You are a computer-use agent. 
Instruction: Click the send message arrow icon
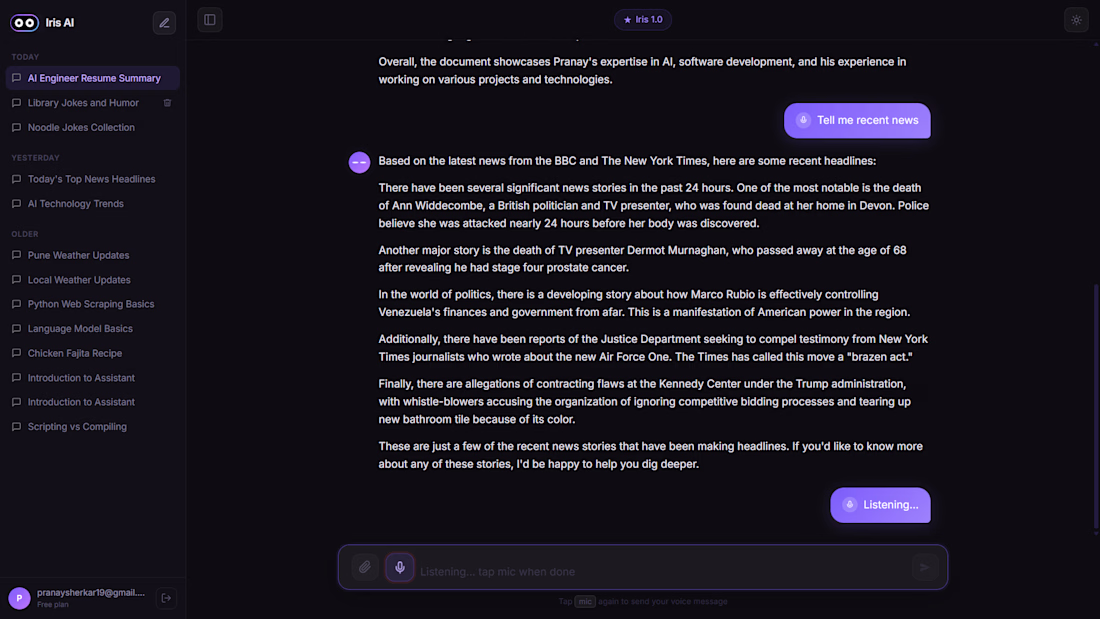tap(925, 567)
